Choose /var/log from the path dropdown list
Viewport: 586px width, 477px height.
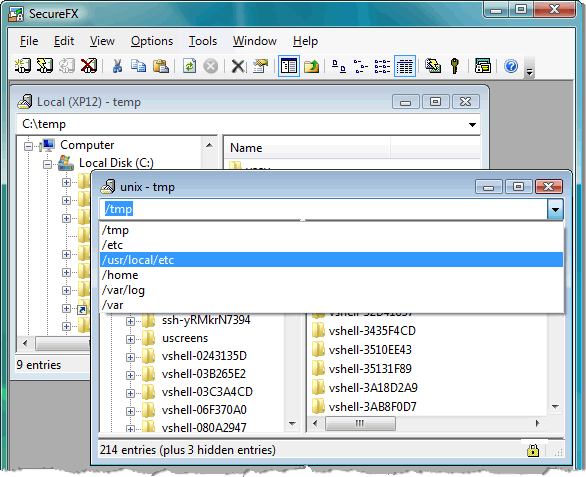pos(331,290)
